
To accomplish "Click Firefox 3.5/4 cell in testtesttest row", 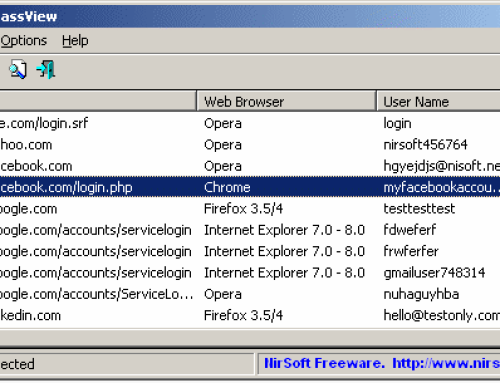I will click(243, 209).
